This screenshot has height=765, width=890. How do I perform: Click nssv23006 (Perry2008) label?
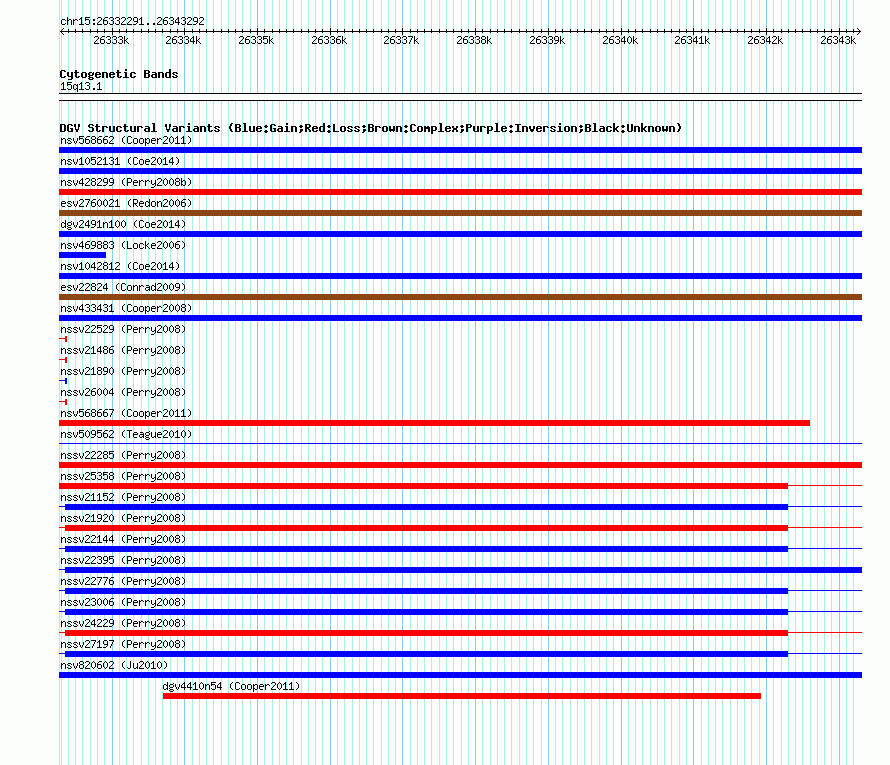tap(123, 602)
